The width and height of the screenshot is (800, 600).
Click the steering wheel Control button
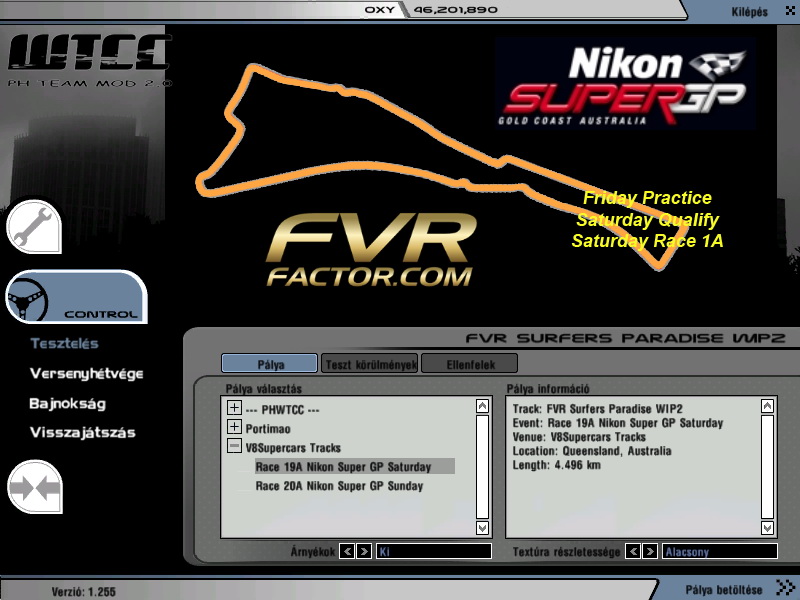point(77,297)
